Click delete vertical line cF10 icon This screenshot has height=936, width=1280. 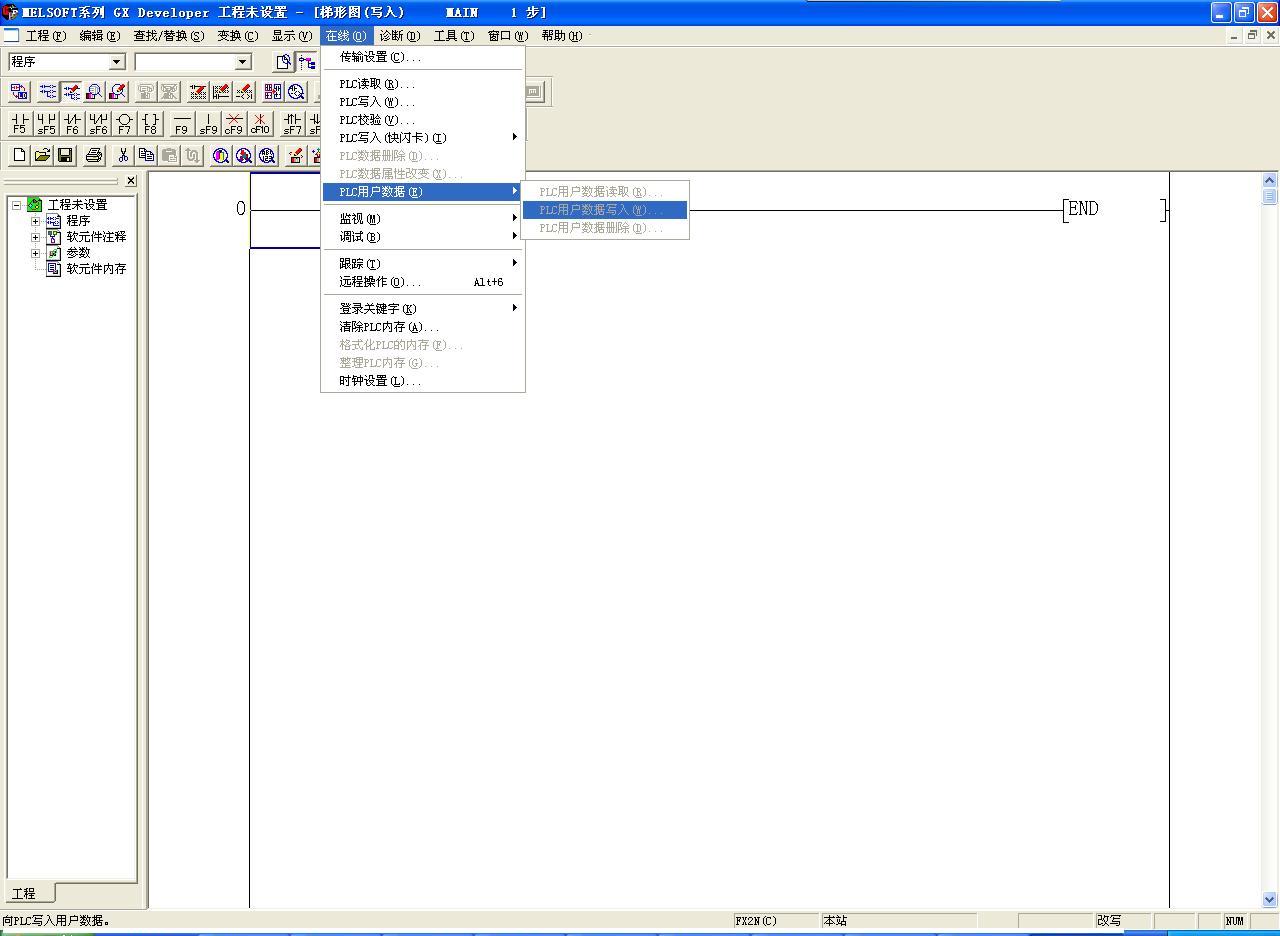pos(260,123)
